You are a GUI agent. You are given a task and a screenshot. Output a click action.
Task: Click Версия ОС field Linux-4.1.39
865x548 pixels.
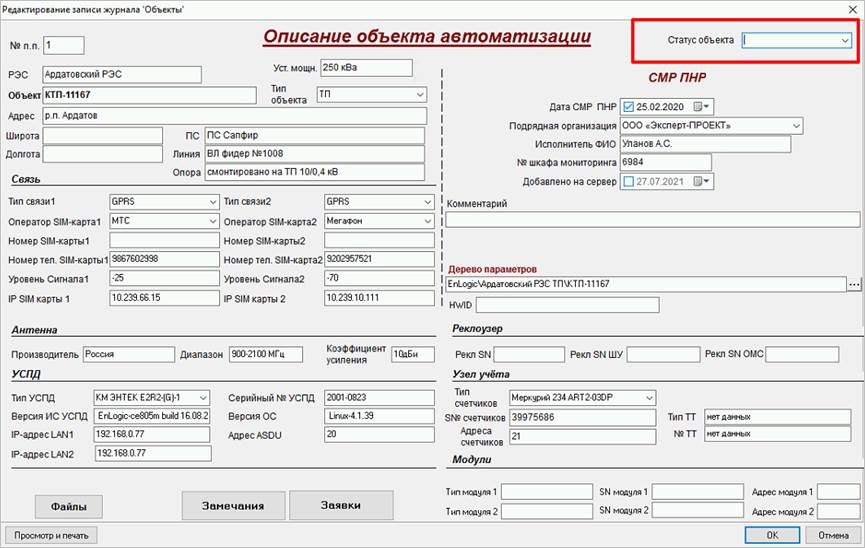tap(380, 416)
